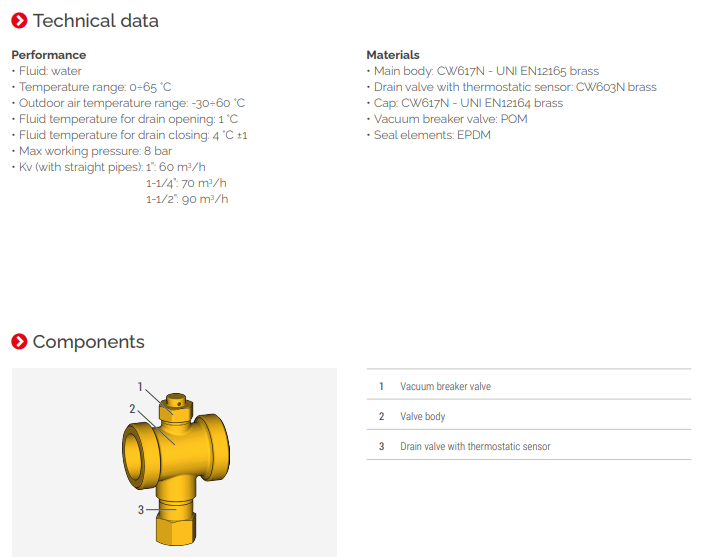Click callout number 1 on the valve diagram
The image size is (720, 557).
(141, 386)
